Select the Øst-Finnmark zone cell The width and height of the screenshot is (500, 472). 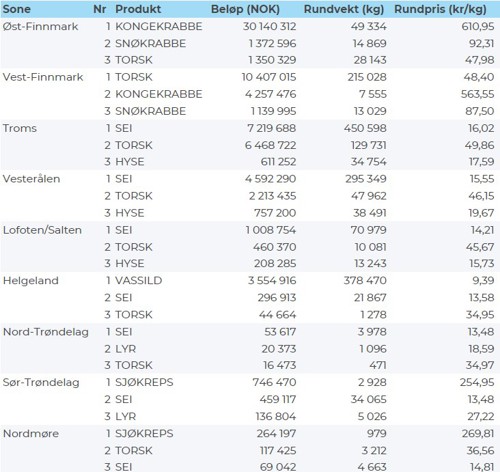click(x=40, y=26)
